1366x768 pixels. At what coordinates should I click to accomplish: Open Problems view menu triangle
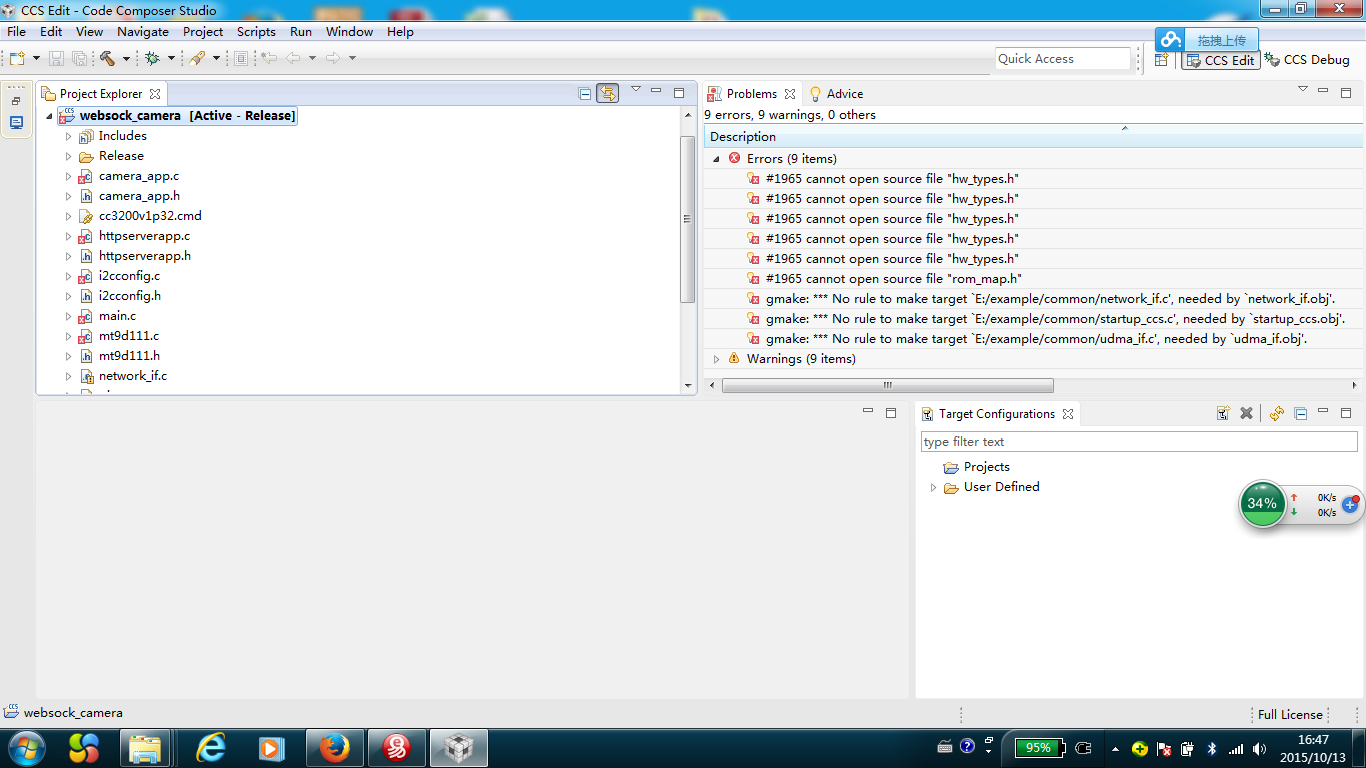[1302, 90]
